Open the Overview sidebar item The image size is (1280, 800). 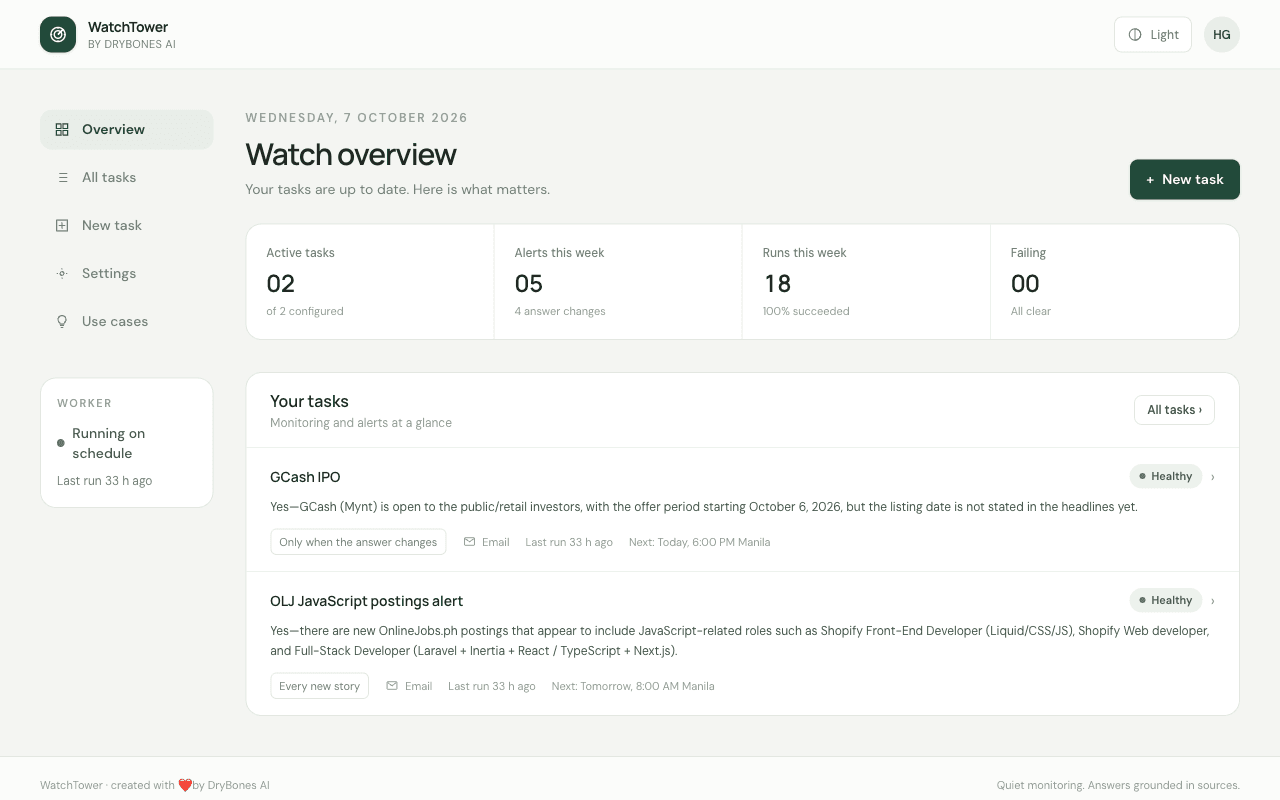(x=127, y=129)
